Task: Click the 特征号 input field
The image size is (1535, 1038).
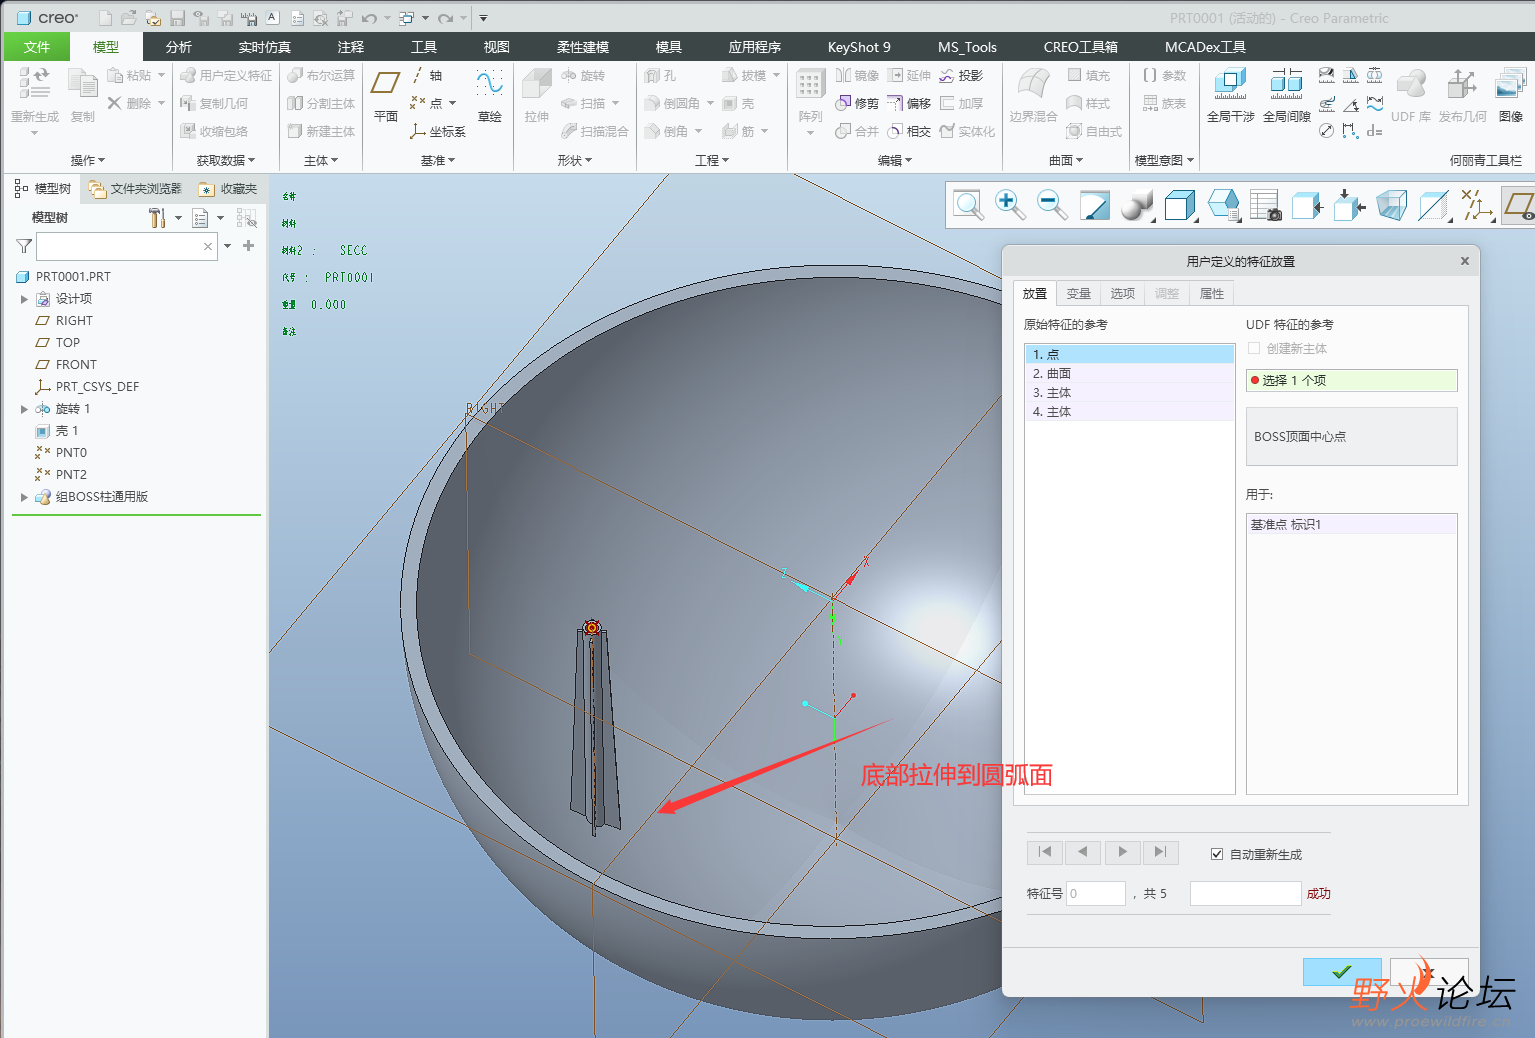Action: tap(1096, 893)
